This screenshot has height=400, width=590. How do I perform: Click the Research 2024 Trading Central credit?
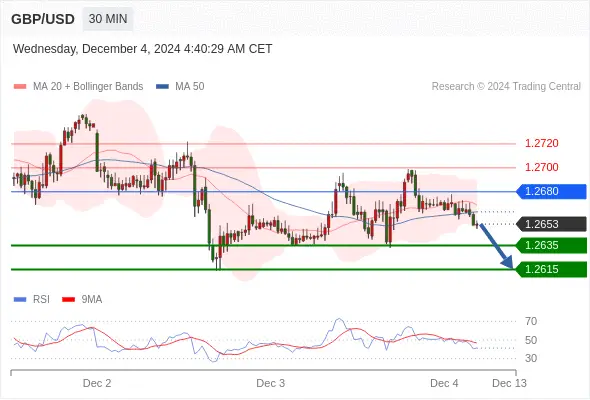click(x=506, y=87)
